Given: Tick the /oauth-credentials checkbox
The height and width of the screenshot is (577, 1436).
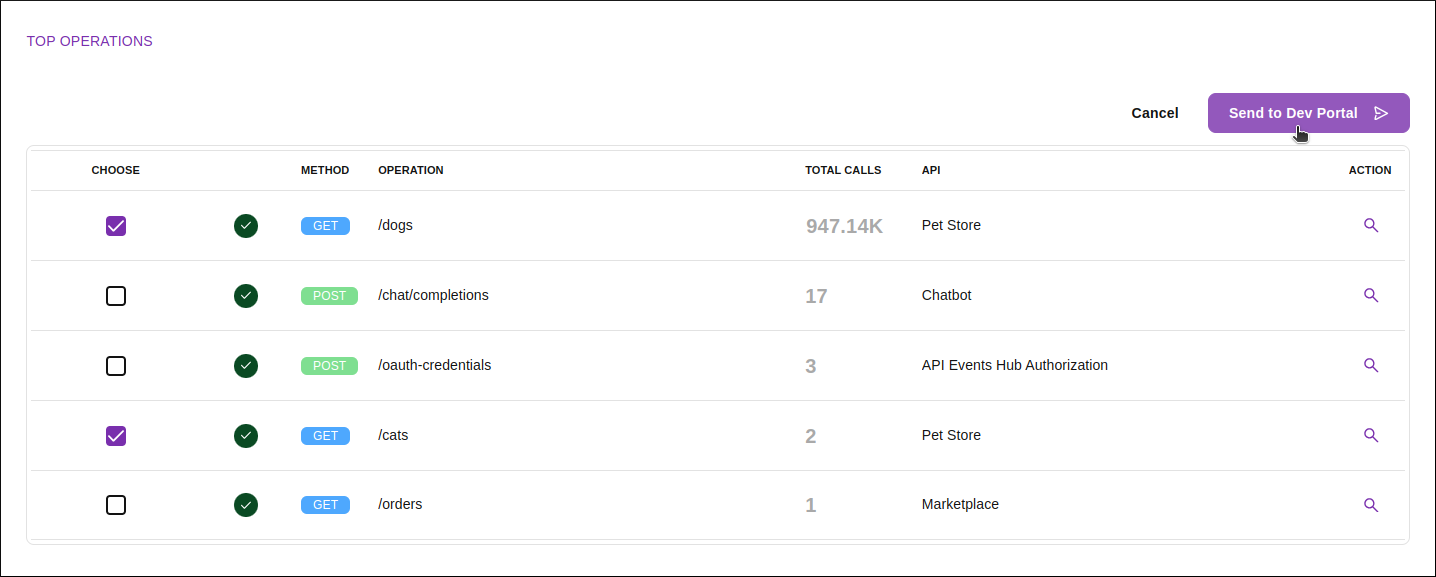Looking at the screenshot, I should (x=116, y=366).
